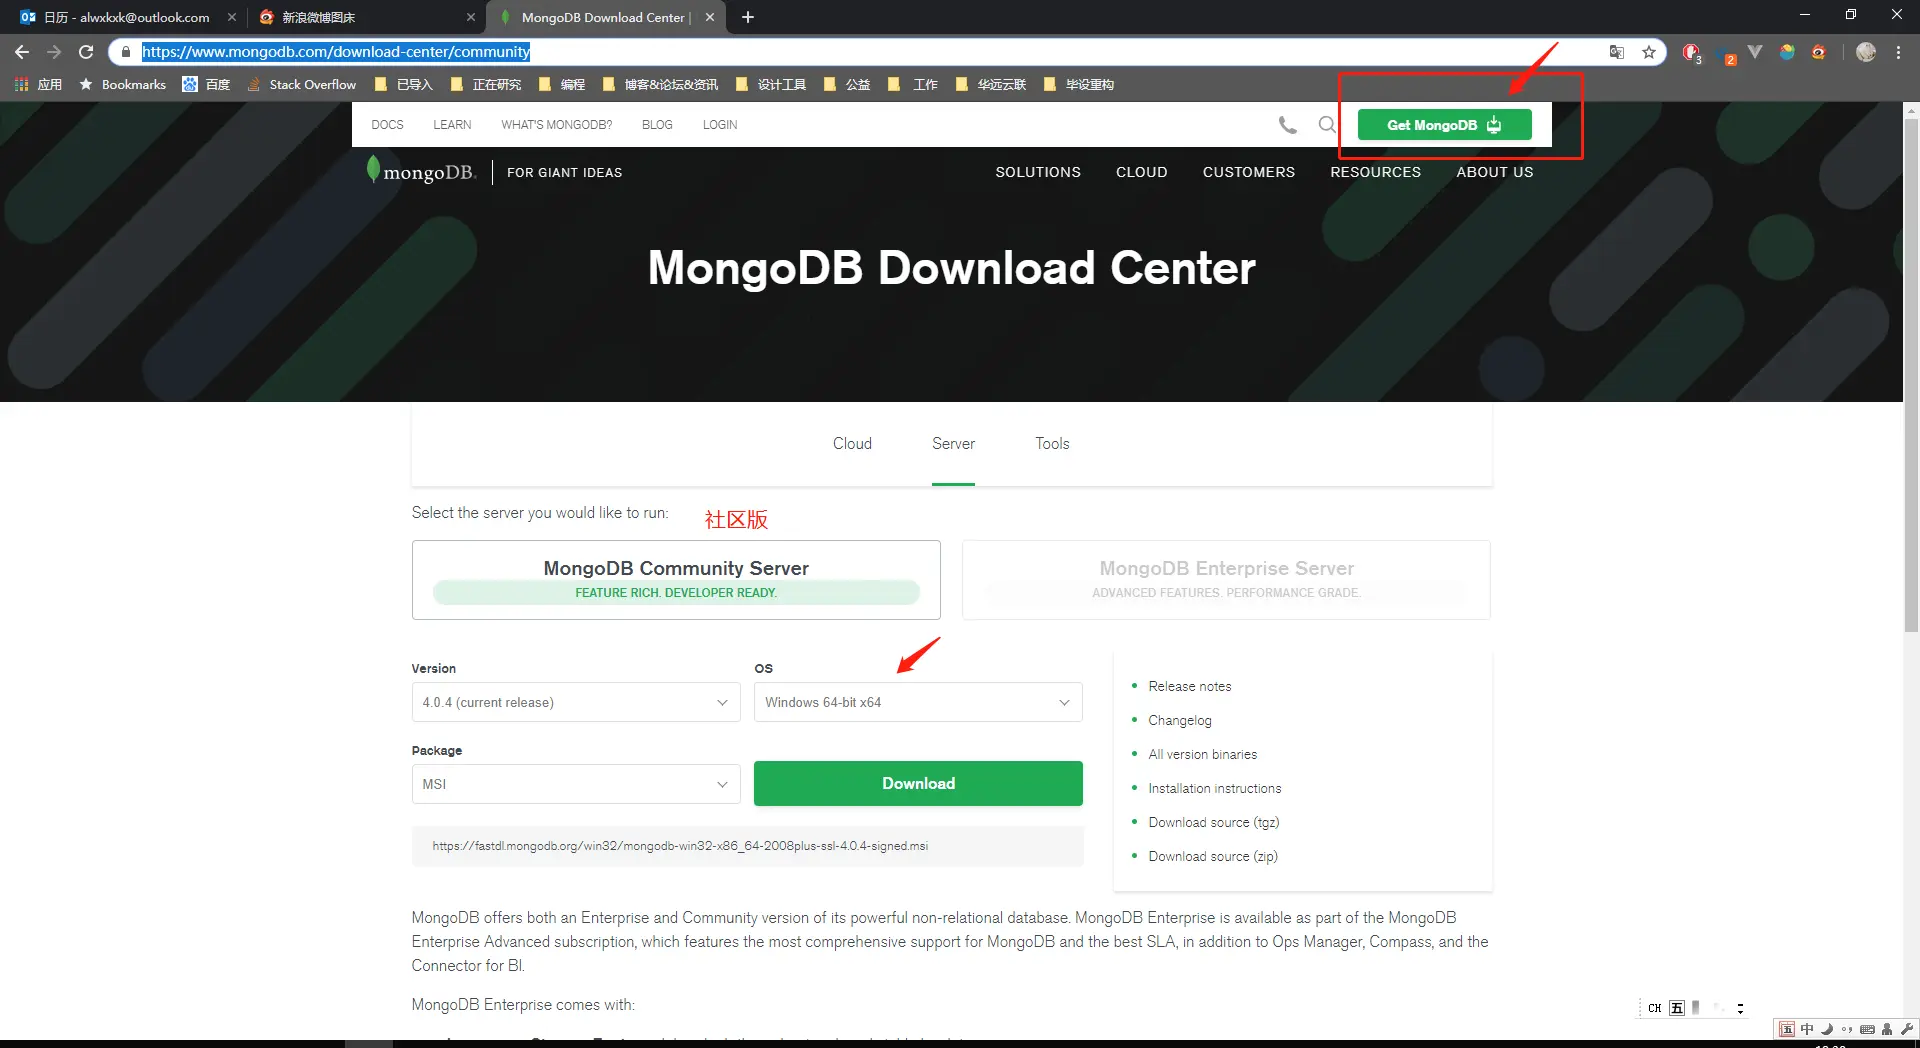
Task: Click the CH language indicator
Action: click(x=1655, y=1008)
